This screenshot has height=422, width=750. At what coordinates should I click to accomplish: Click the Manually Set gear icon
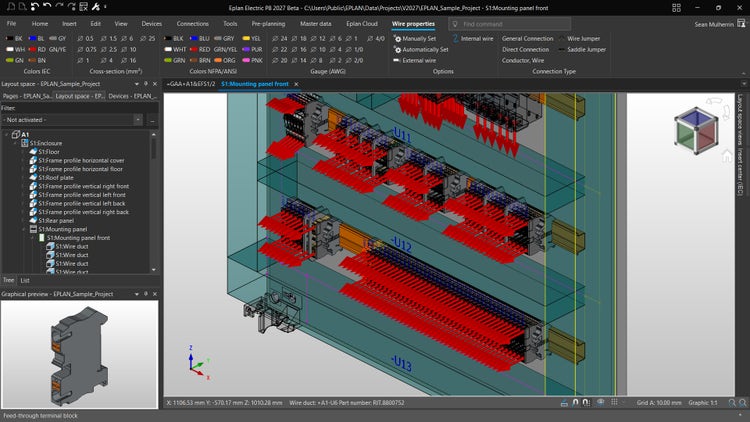(x=397, y=38)
